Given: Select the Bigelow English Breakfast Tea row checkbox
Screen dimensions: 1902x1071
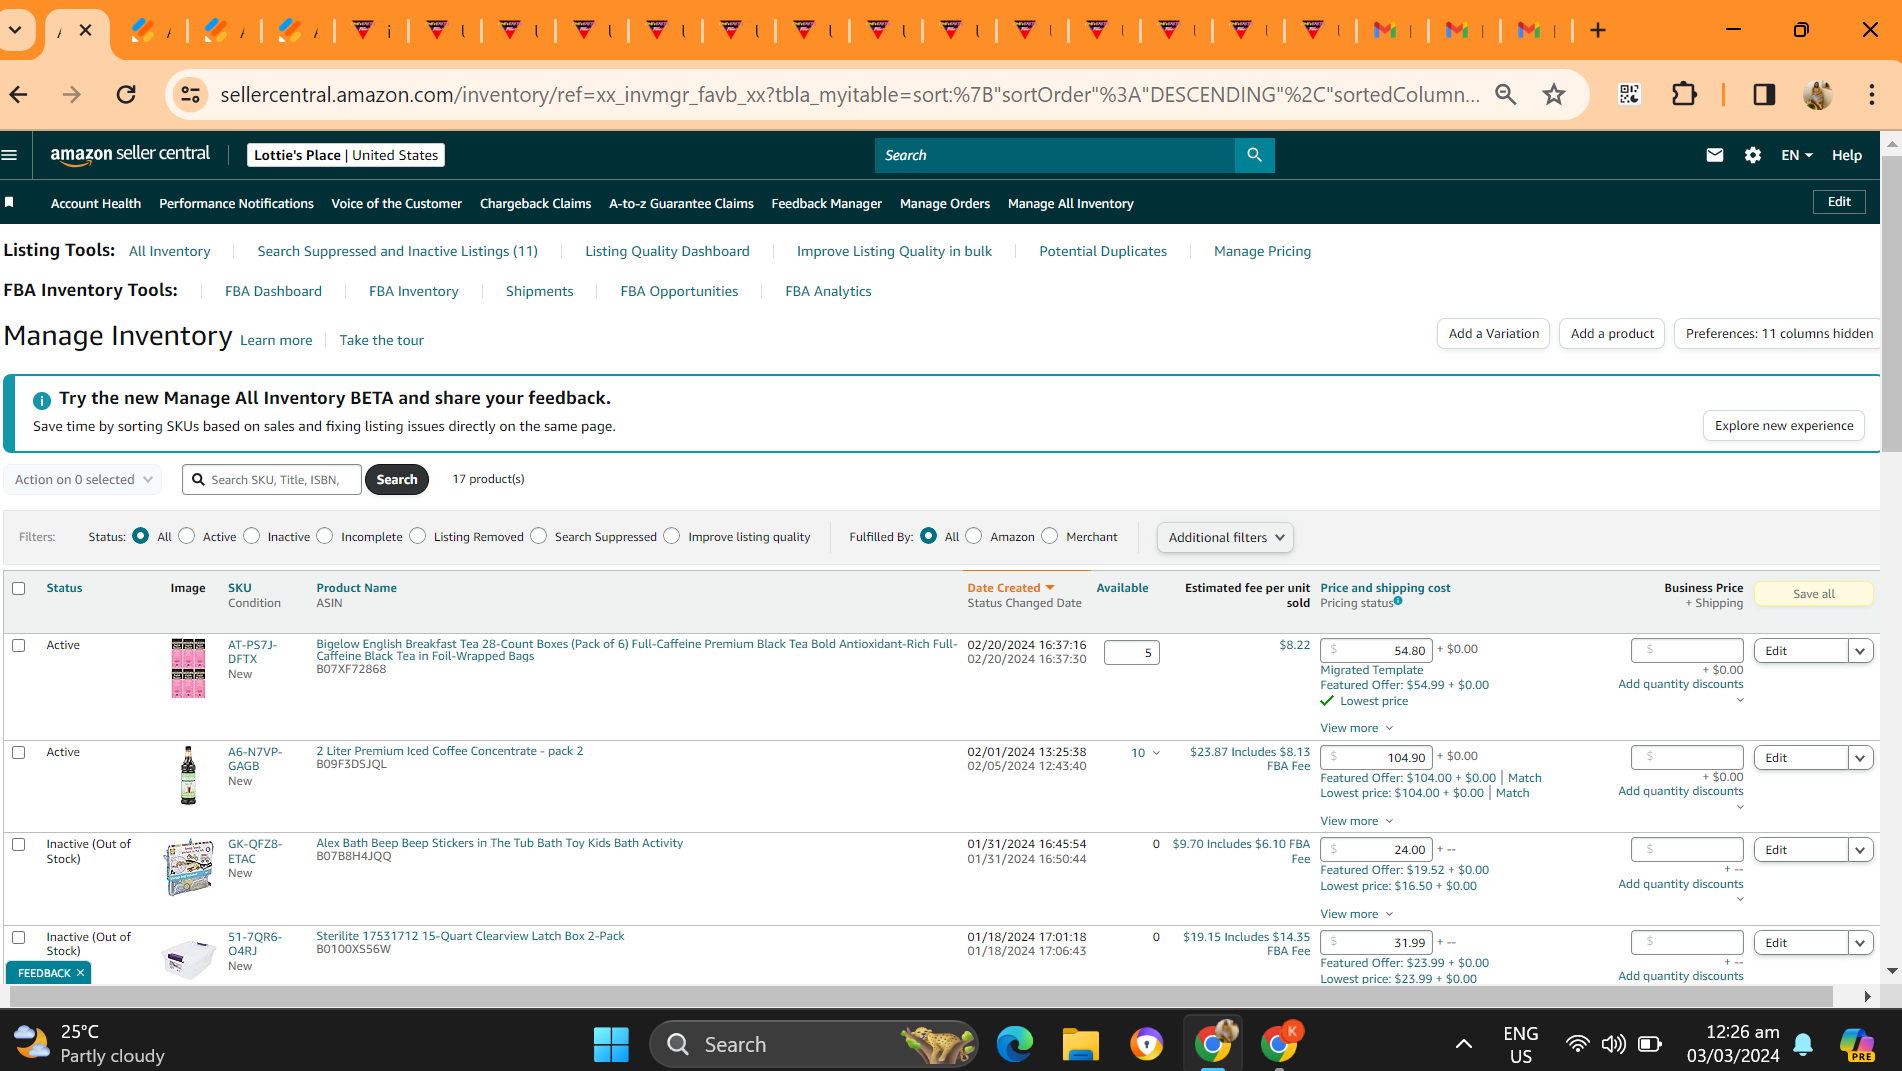Looking at the screenshot, I should (x=19, y=645).
